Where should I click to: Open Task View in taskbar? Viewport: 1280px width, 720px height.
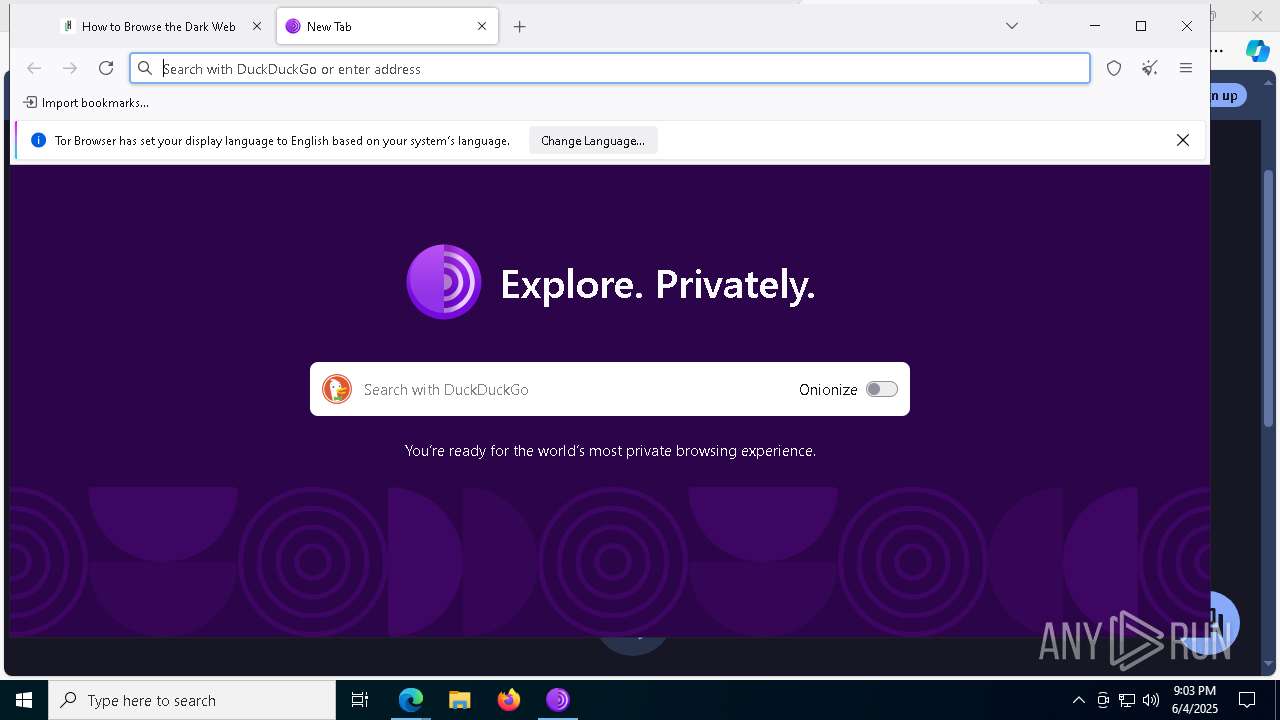(x=360, y=700)
